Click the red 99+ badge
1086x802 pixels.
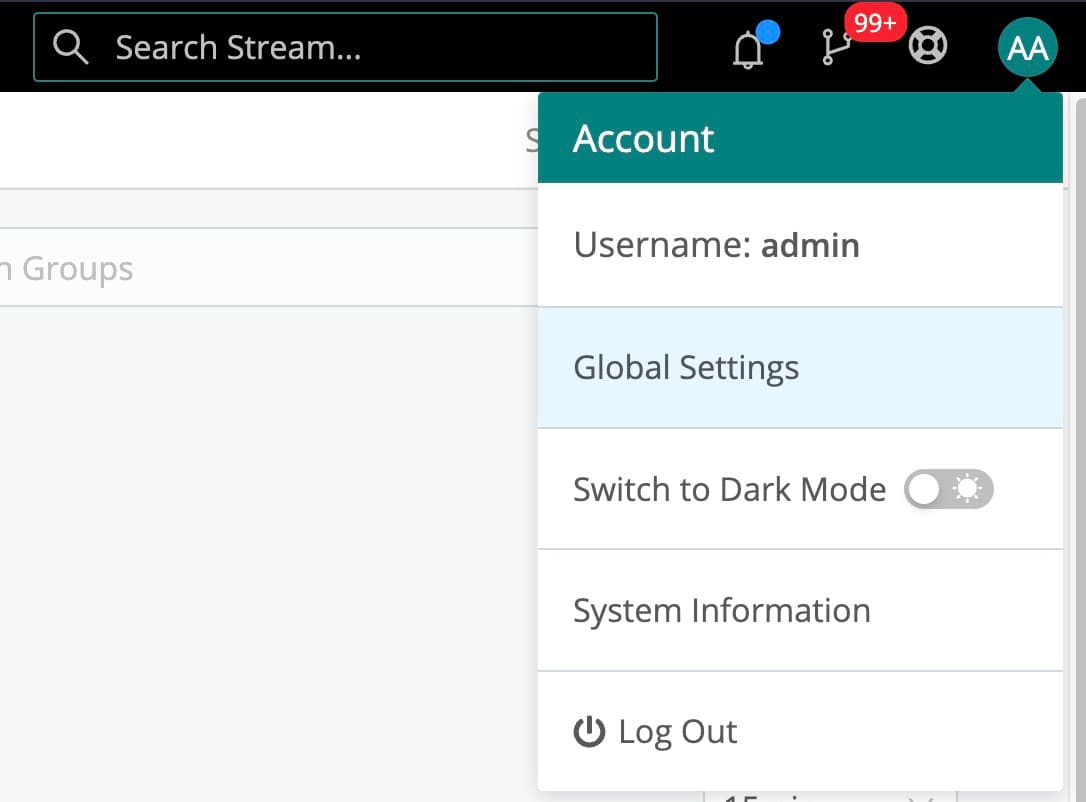click(875, 22)
